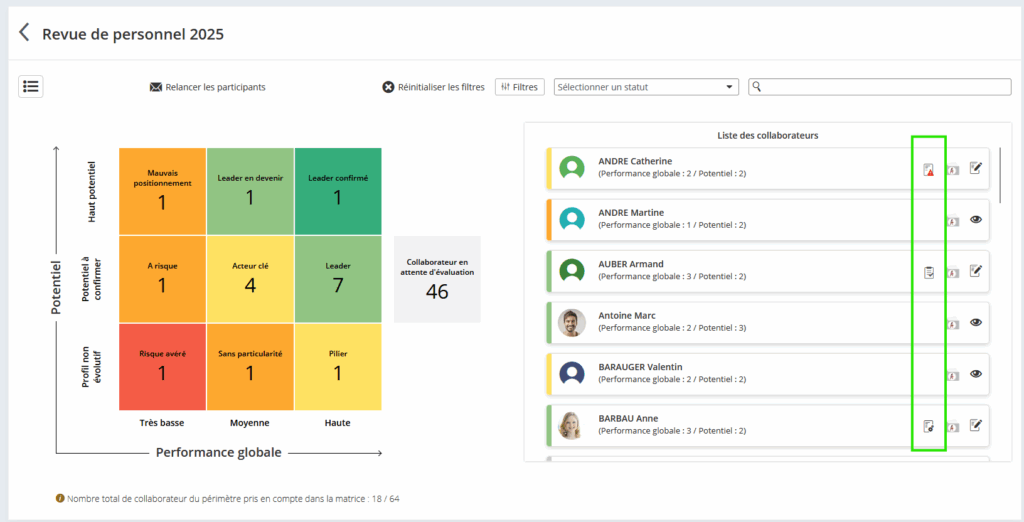The height and width of the screenshot is (522, 1024).
Task: Edit AUBER Armand's evaluation
Action: [x=976, y=271]
